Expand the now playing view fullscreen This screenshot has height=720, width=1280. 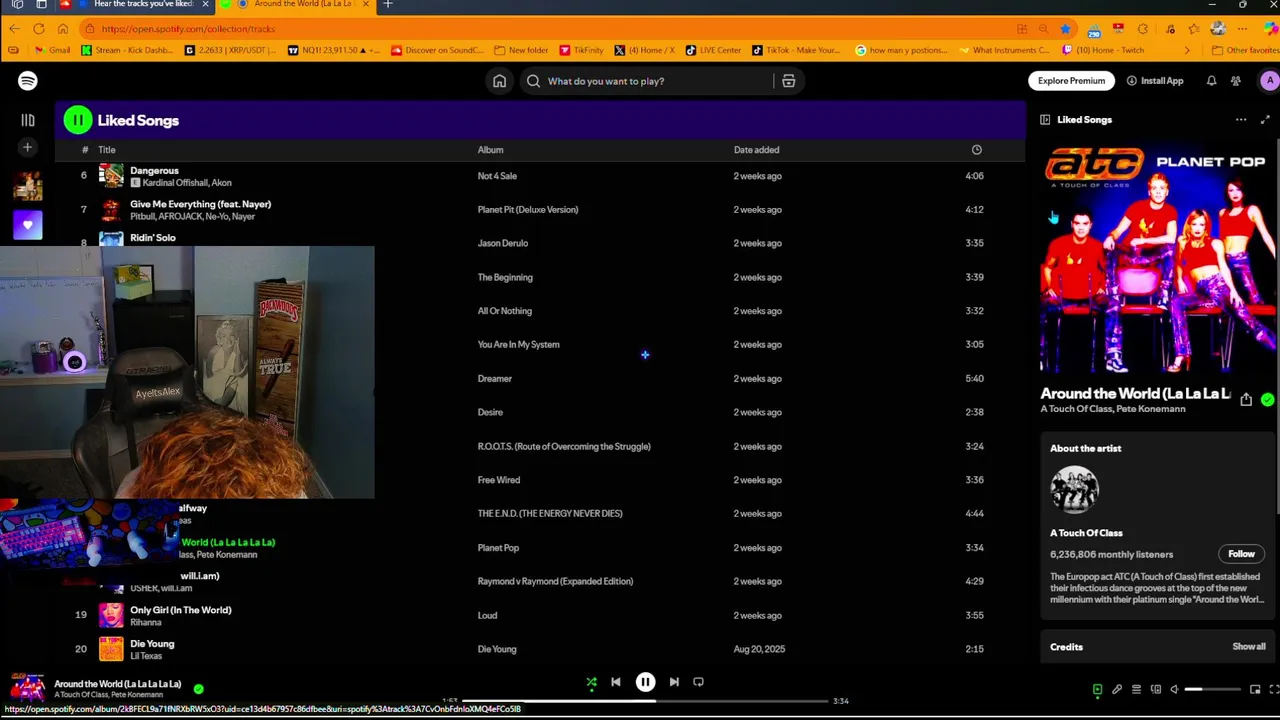1265,120
